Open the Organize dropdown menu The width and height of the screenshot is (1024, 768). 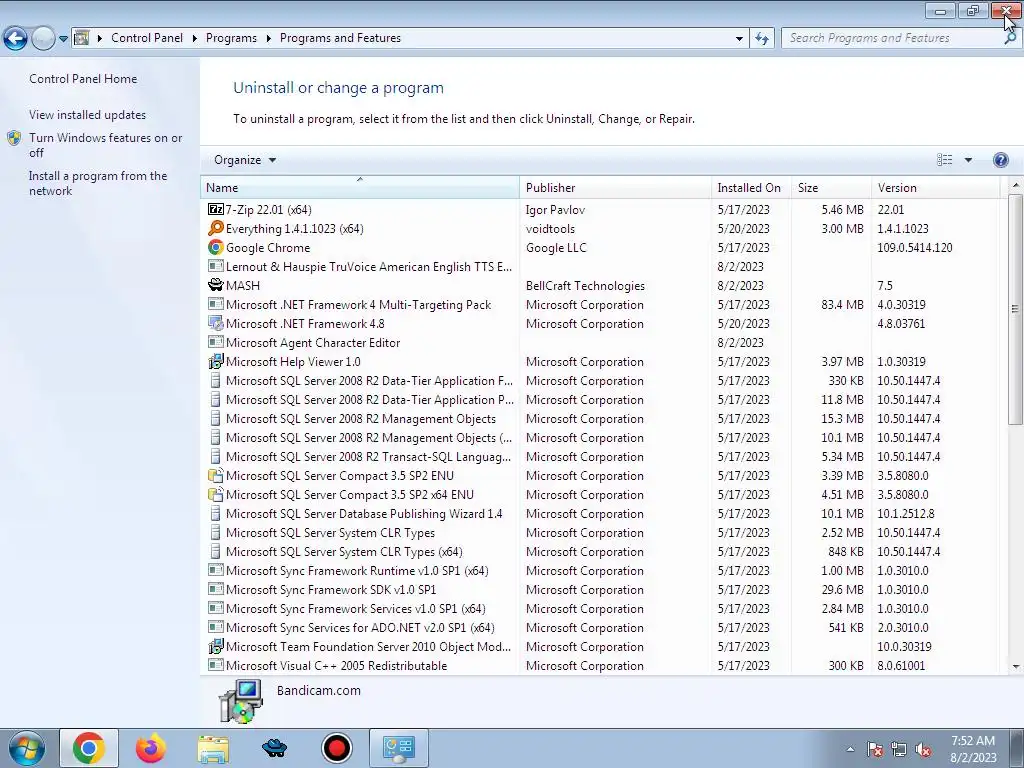click(245, 160)
